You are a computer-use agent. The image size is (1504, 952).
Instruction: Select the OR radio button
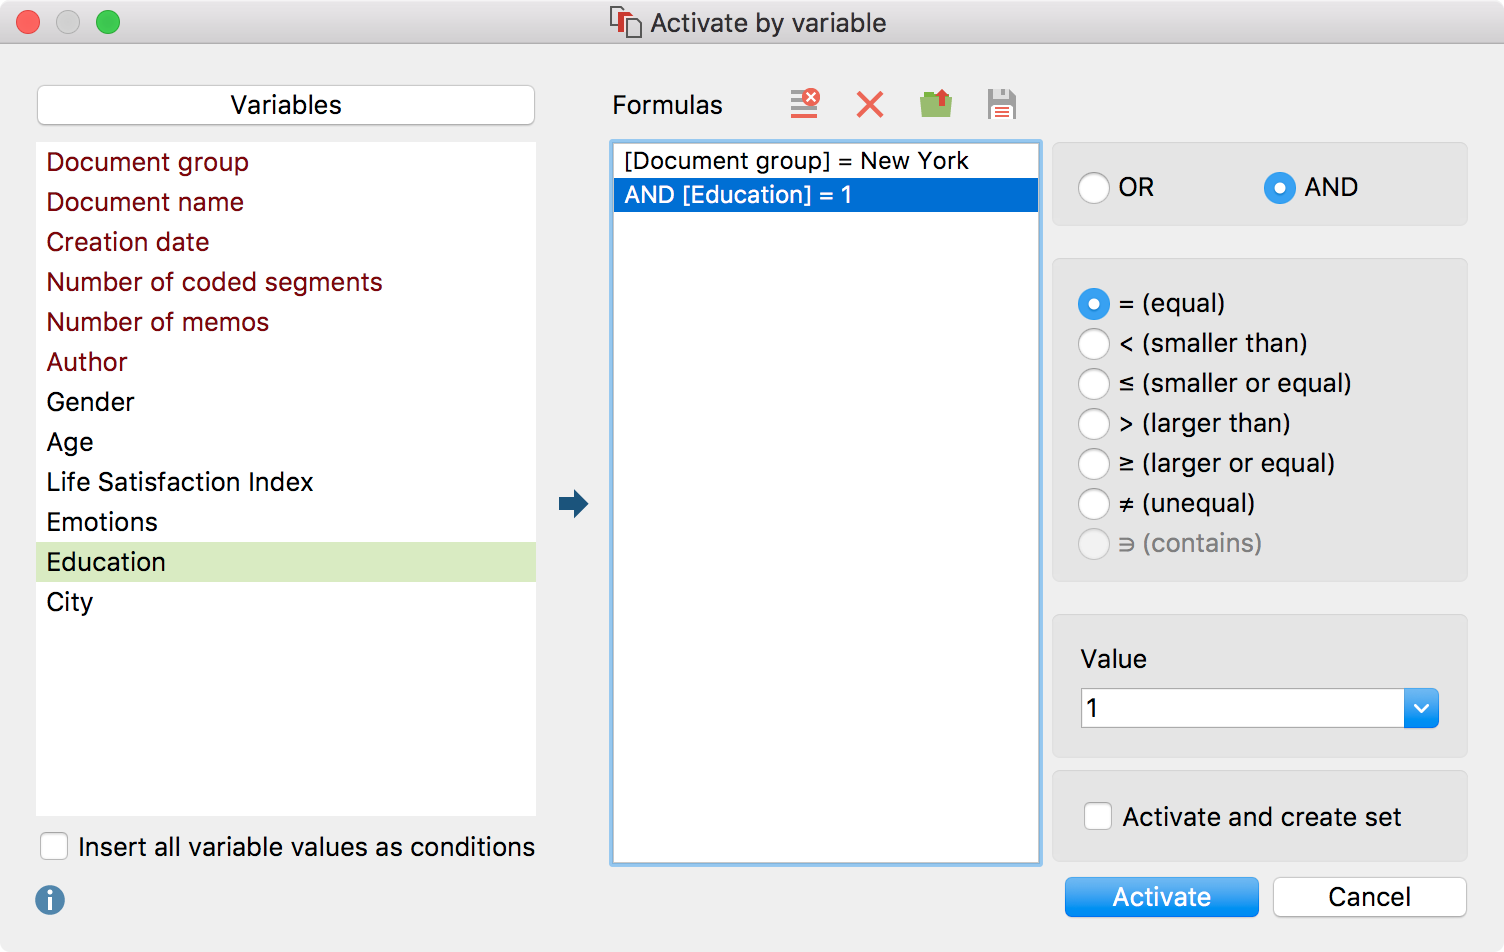[1094, 188]
